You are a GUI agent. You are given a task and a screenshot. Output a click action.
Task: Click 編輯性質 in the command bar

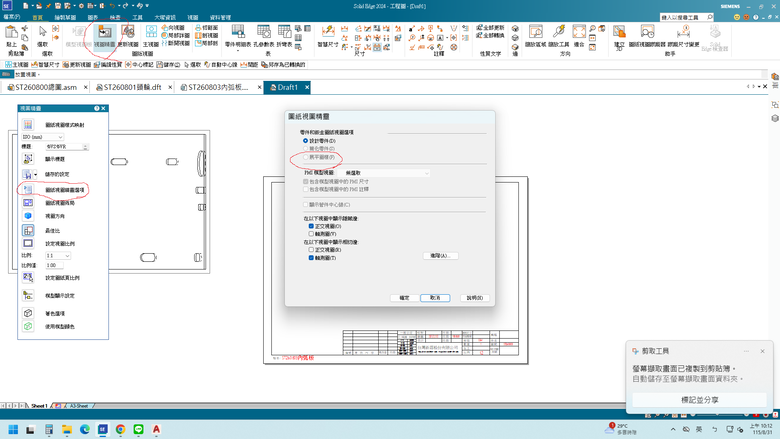pos(108,65)
